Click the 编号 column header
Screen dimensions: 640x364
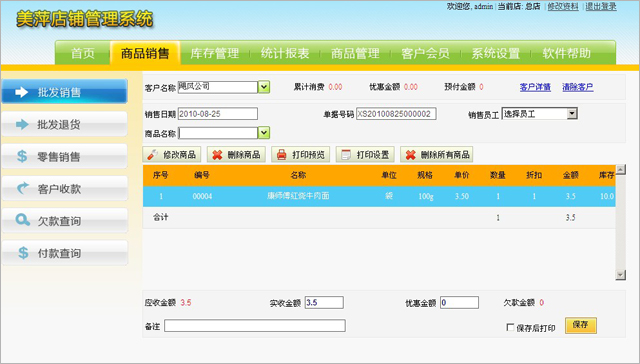202,175
